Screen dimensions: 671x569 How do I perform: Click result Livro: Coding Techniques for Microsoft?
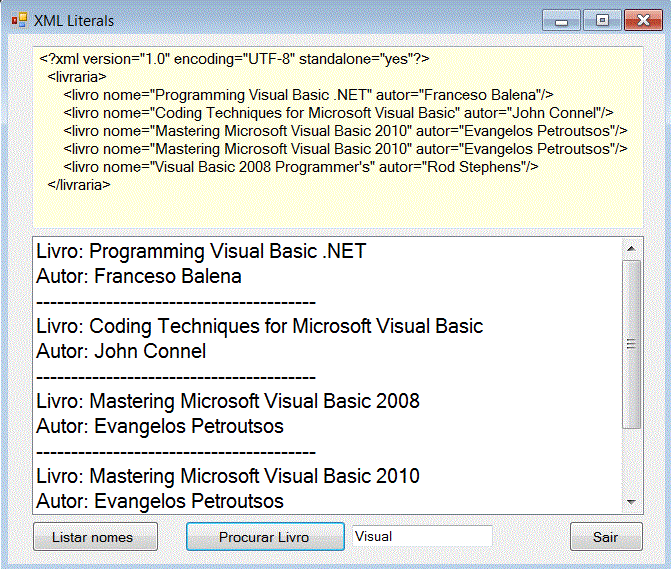click(x=259, y=326)
